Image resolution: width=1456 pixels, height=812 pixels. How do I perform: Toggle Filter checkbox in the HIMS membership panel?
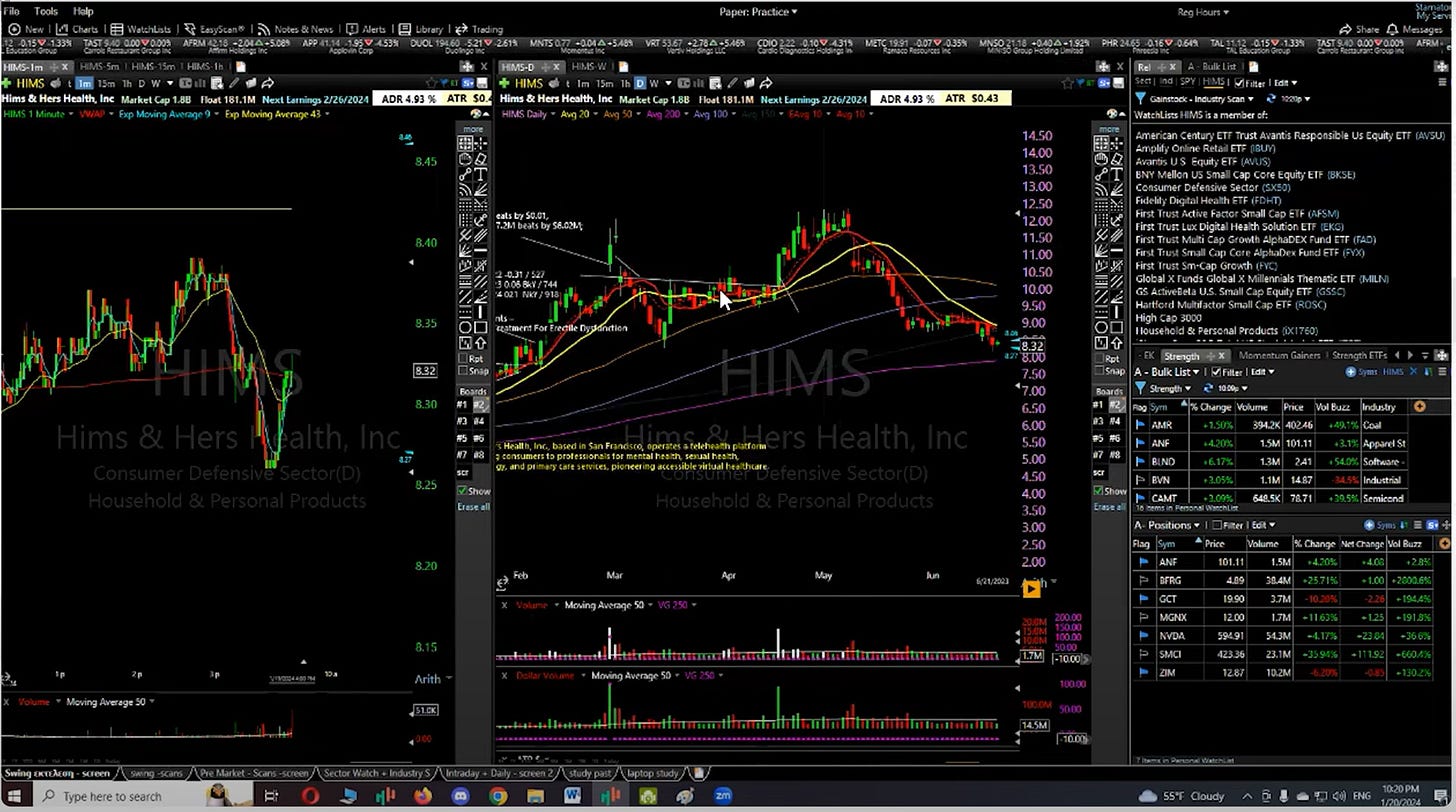click(1239, 83)
